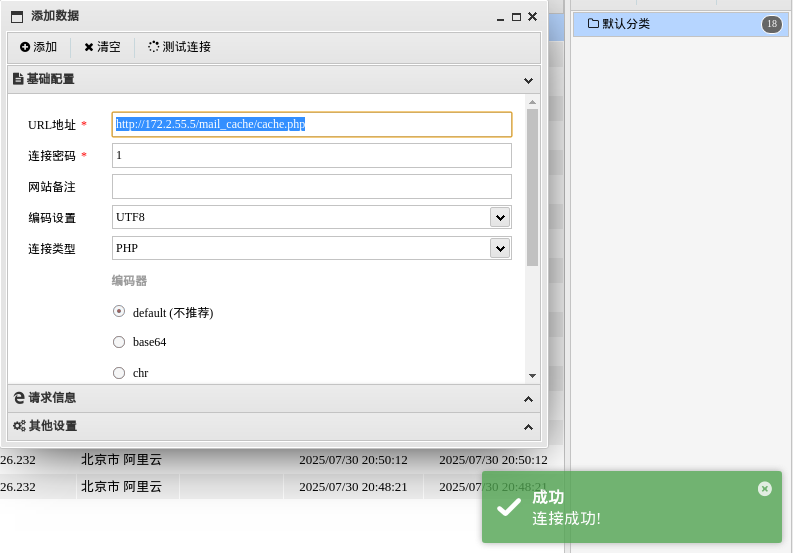
Task: Click the URL地址 input field
Action: coord(312,124)
